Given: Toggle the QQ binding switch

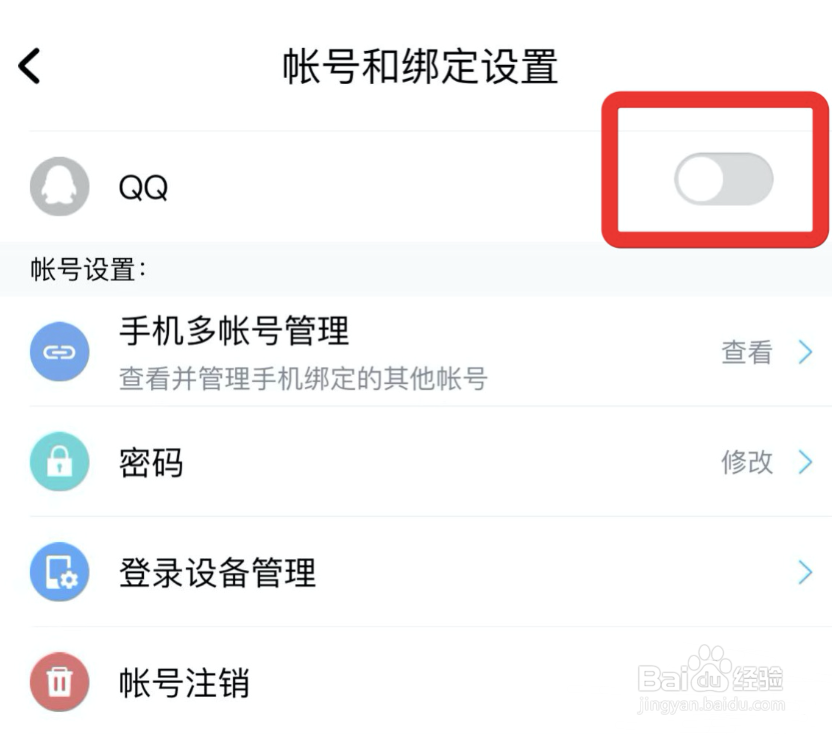Looking at the screenshot, I should pyautogui.click(x=723, y=180).
